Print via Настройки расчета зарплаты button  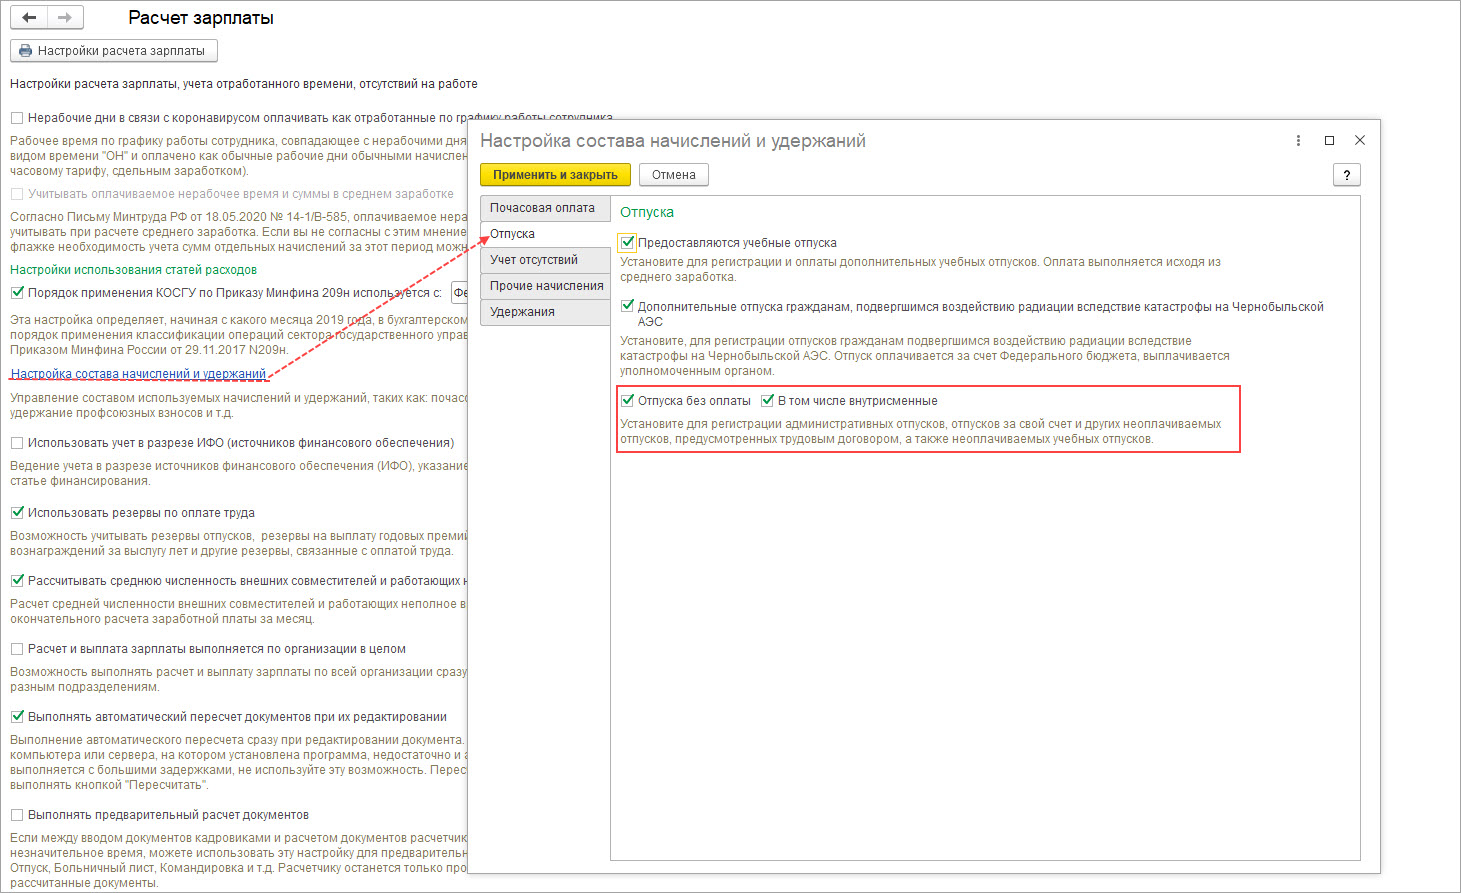[x=113, y=51]
